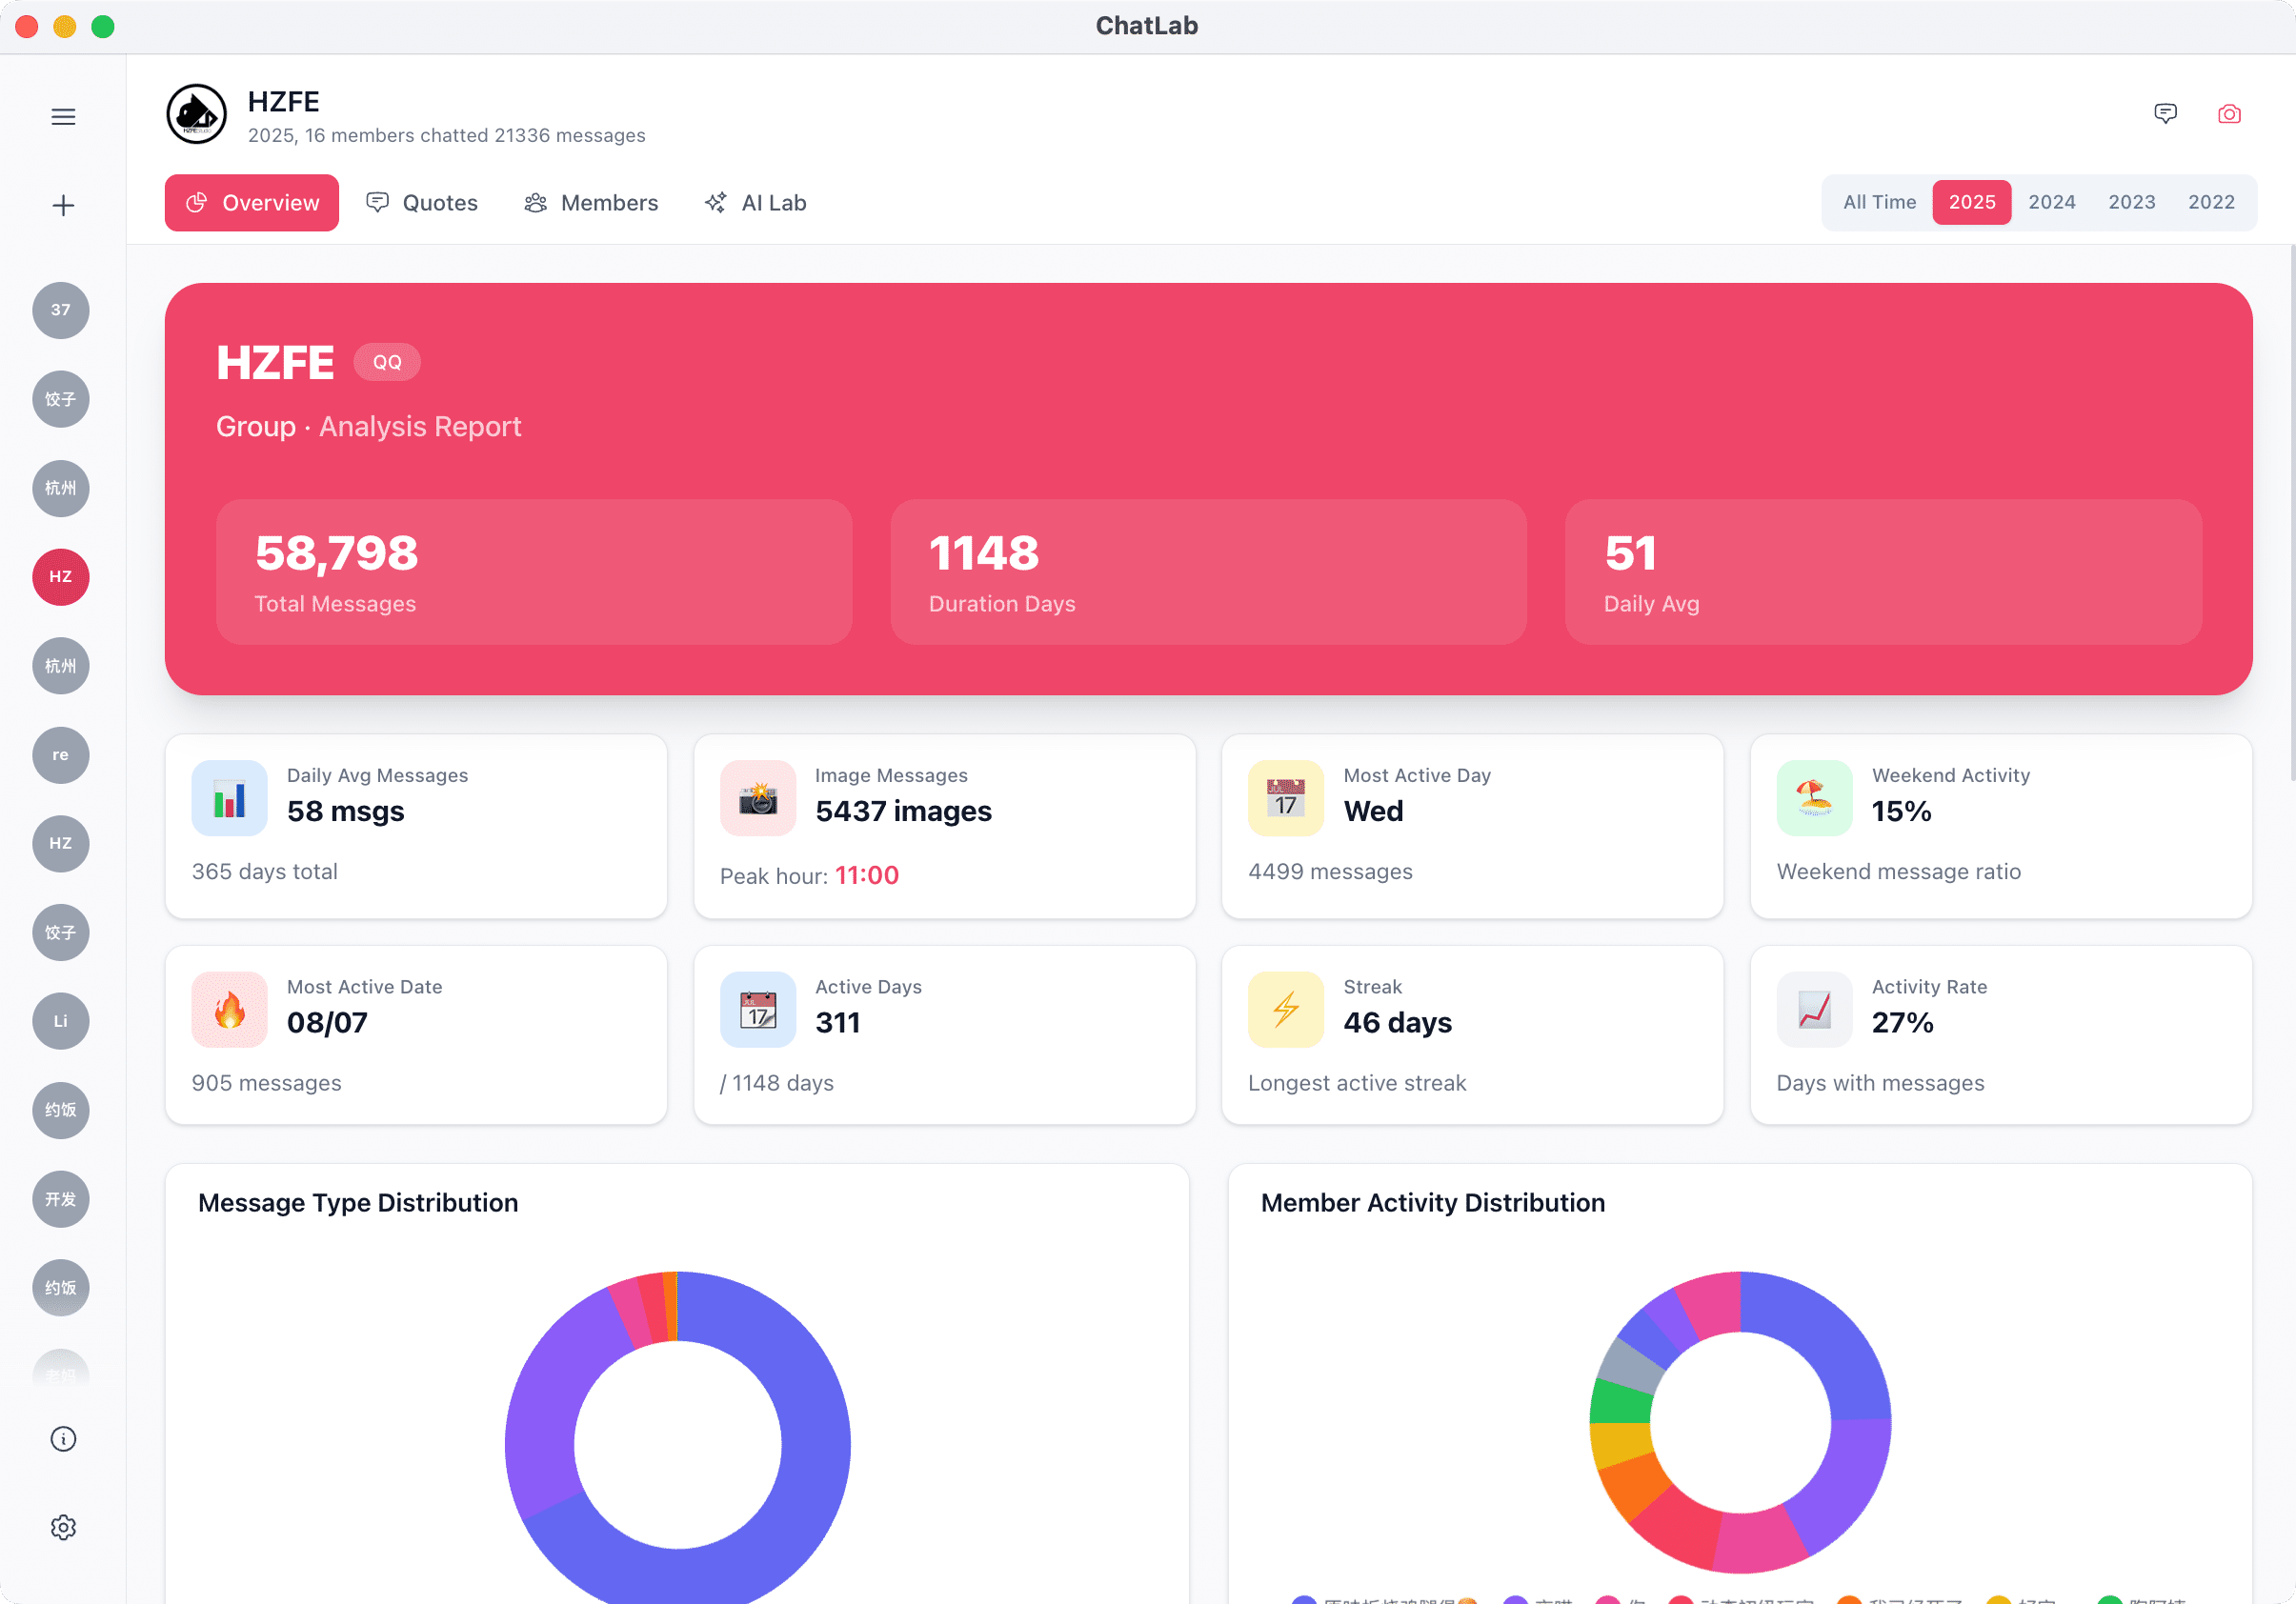2296x1604 pixels.
Task: Open the app info via the info icon
Action: pos(63,1439)
